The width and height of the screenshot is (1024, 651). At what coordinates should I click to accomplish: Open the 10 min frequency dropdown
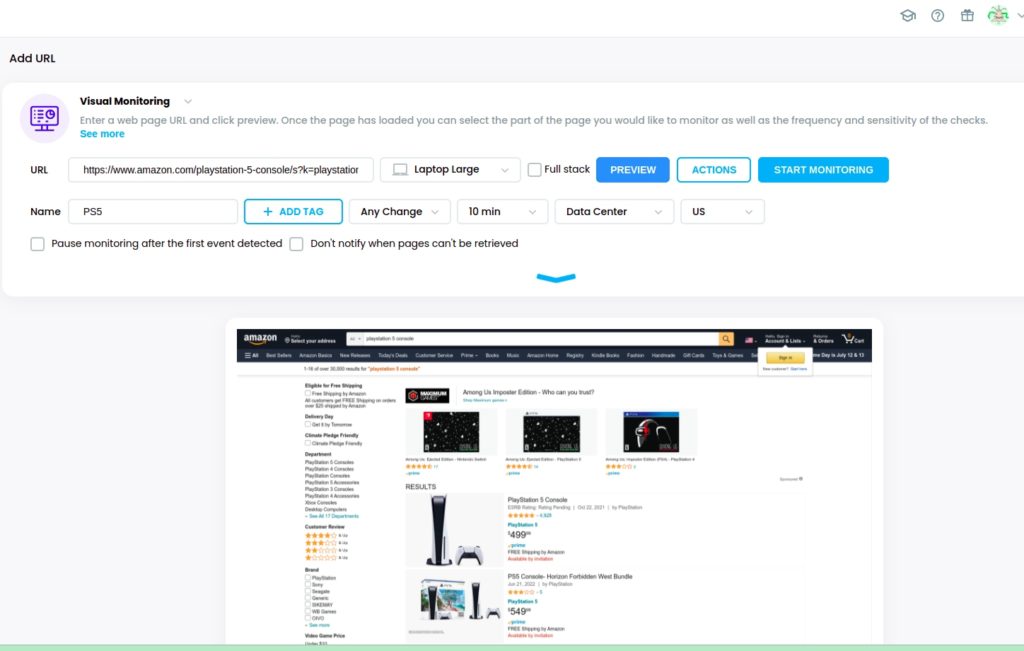click(502, 212)
